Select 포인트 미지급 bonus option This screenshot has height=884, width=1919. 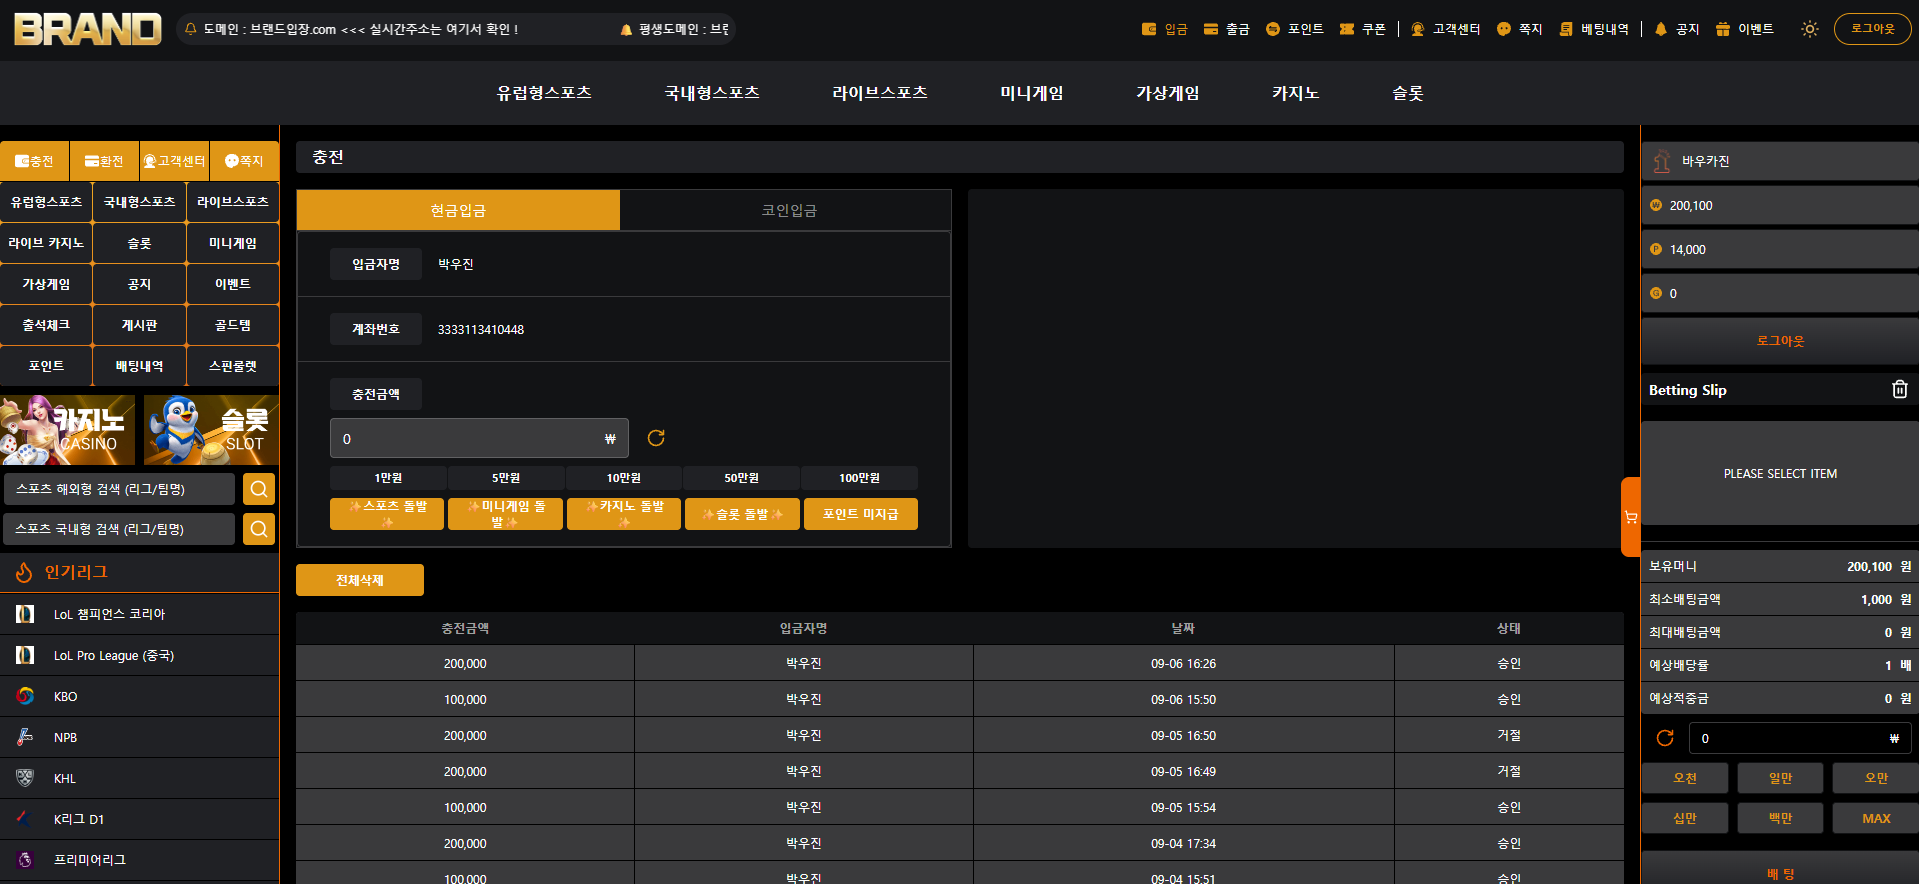860,514
